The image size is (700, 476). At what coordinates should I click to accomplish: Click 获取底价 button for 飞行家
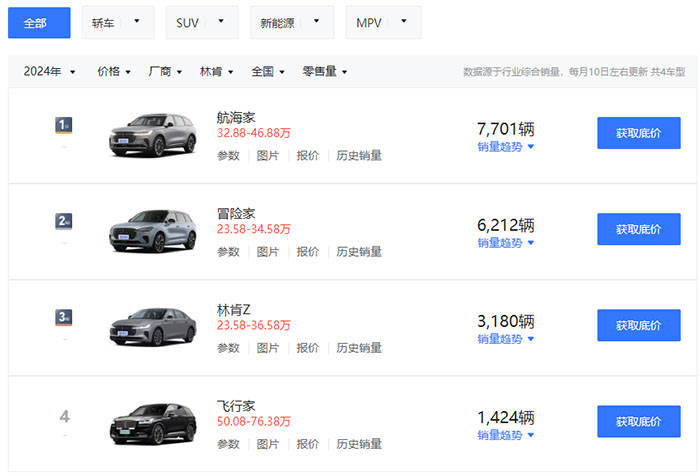click(639, 422)
